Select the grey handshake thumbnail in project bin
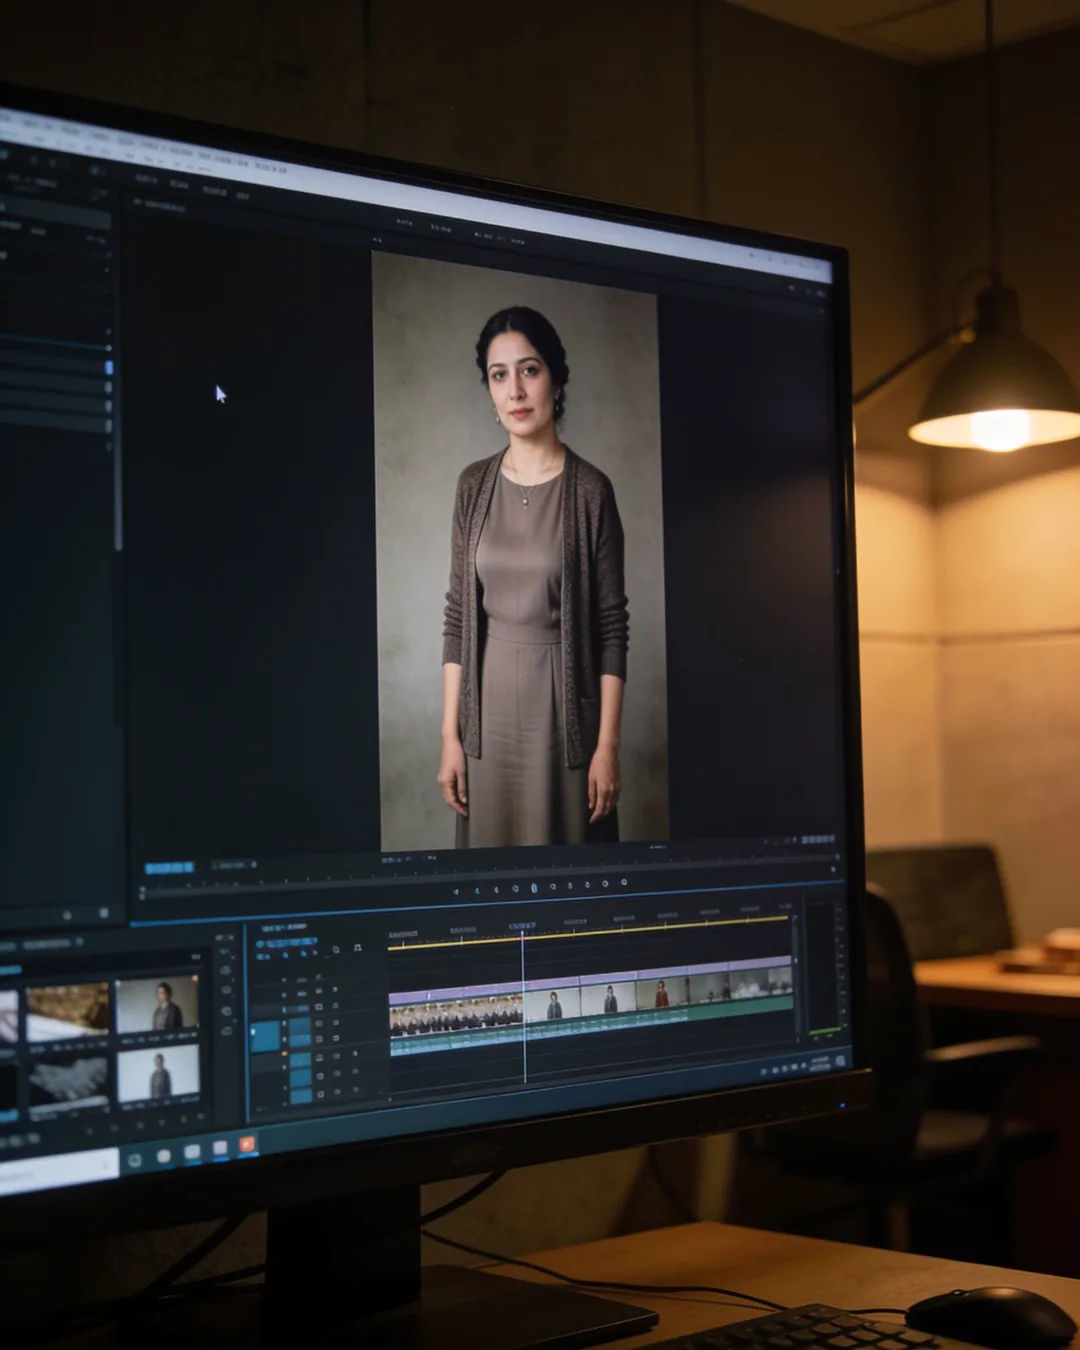The width and height of the screenshot is (1080, 1350). (x=68, y=1085)
